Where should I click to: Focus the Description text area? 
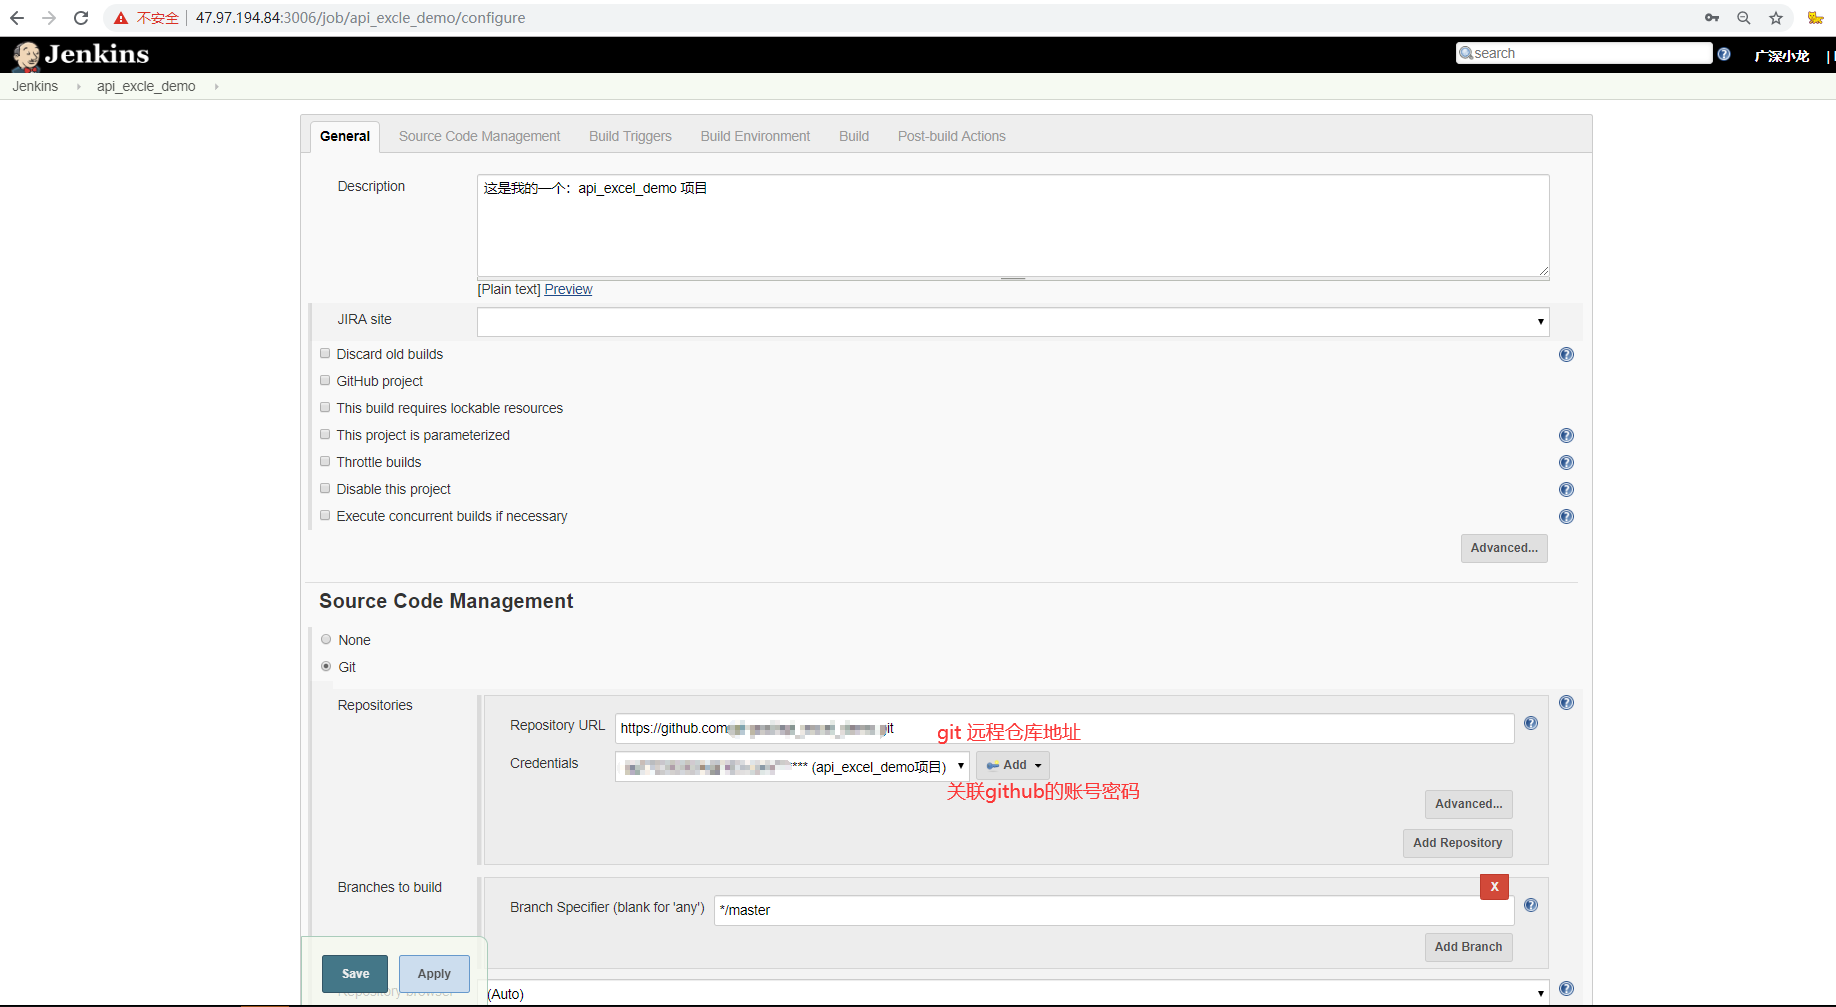tap(1013, 226)
